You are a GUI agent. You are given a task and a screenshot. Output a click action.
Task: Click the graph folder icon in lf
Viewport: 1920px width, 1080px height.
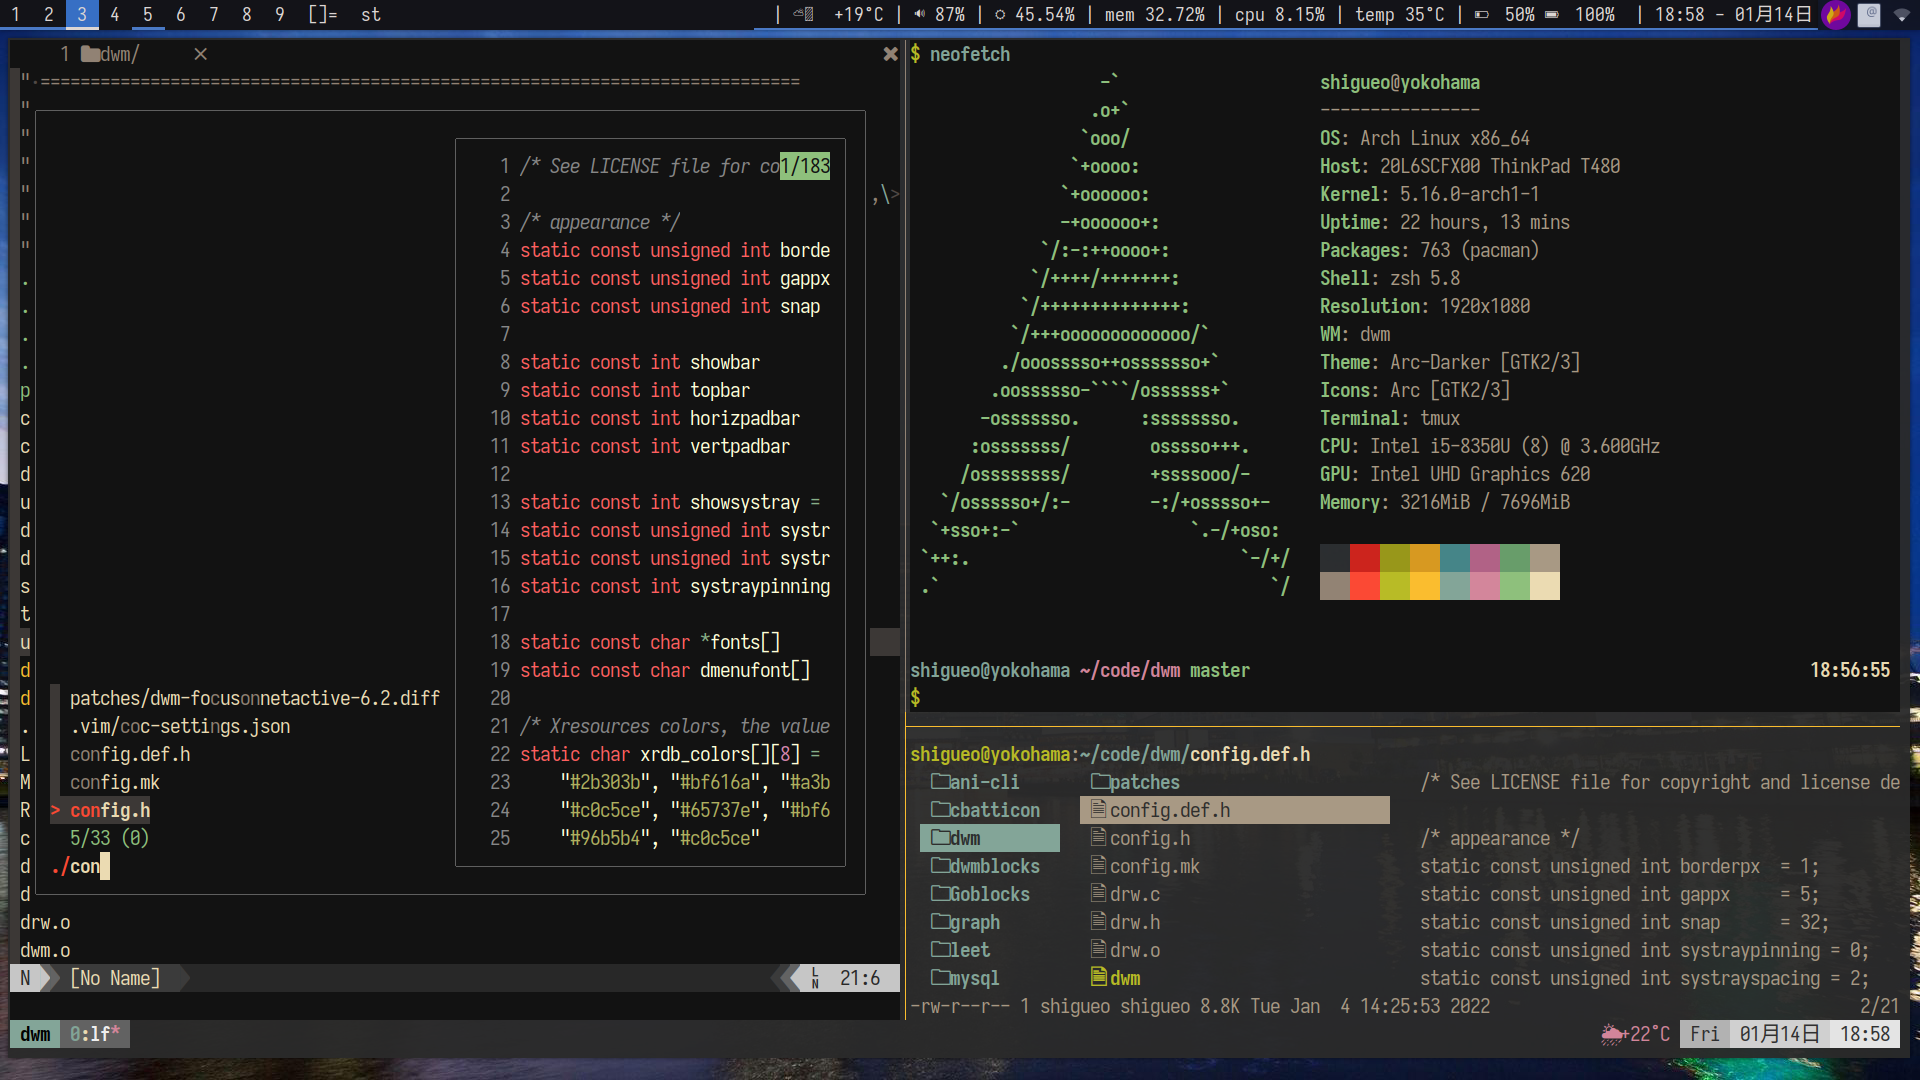[940, 922]
